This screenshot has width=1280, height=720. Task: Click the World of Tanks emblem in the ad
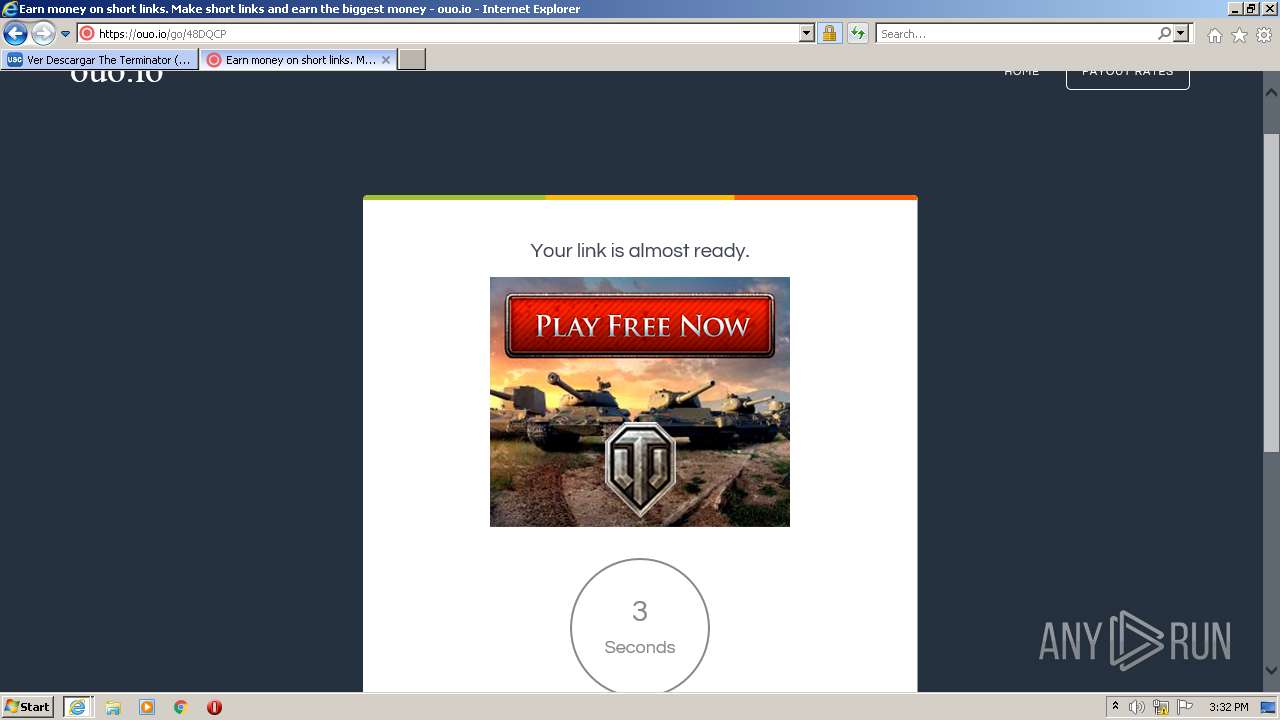pyautogui.click(x=640, y=468)
